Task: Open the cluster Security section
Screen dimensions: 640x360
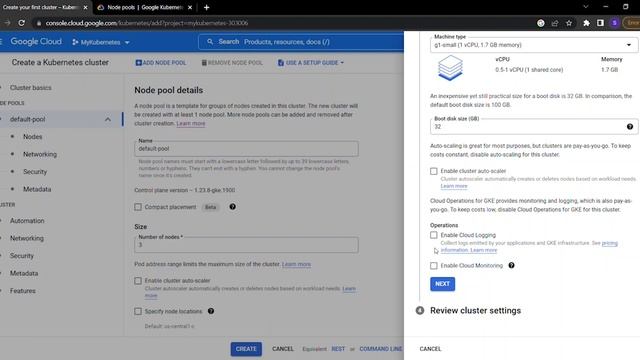Action: click(x=22, y=256)
